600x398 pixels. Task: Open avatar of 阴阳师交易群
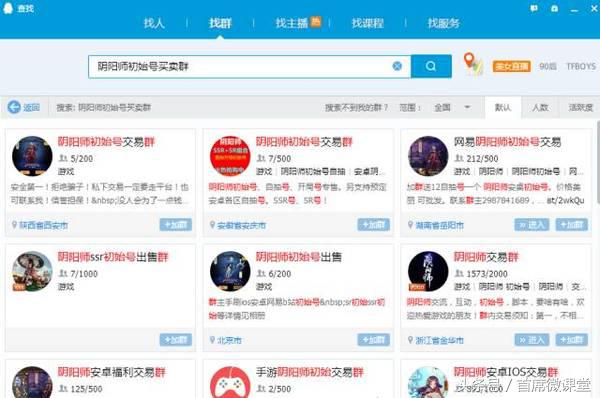pos(428,271)
